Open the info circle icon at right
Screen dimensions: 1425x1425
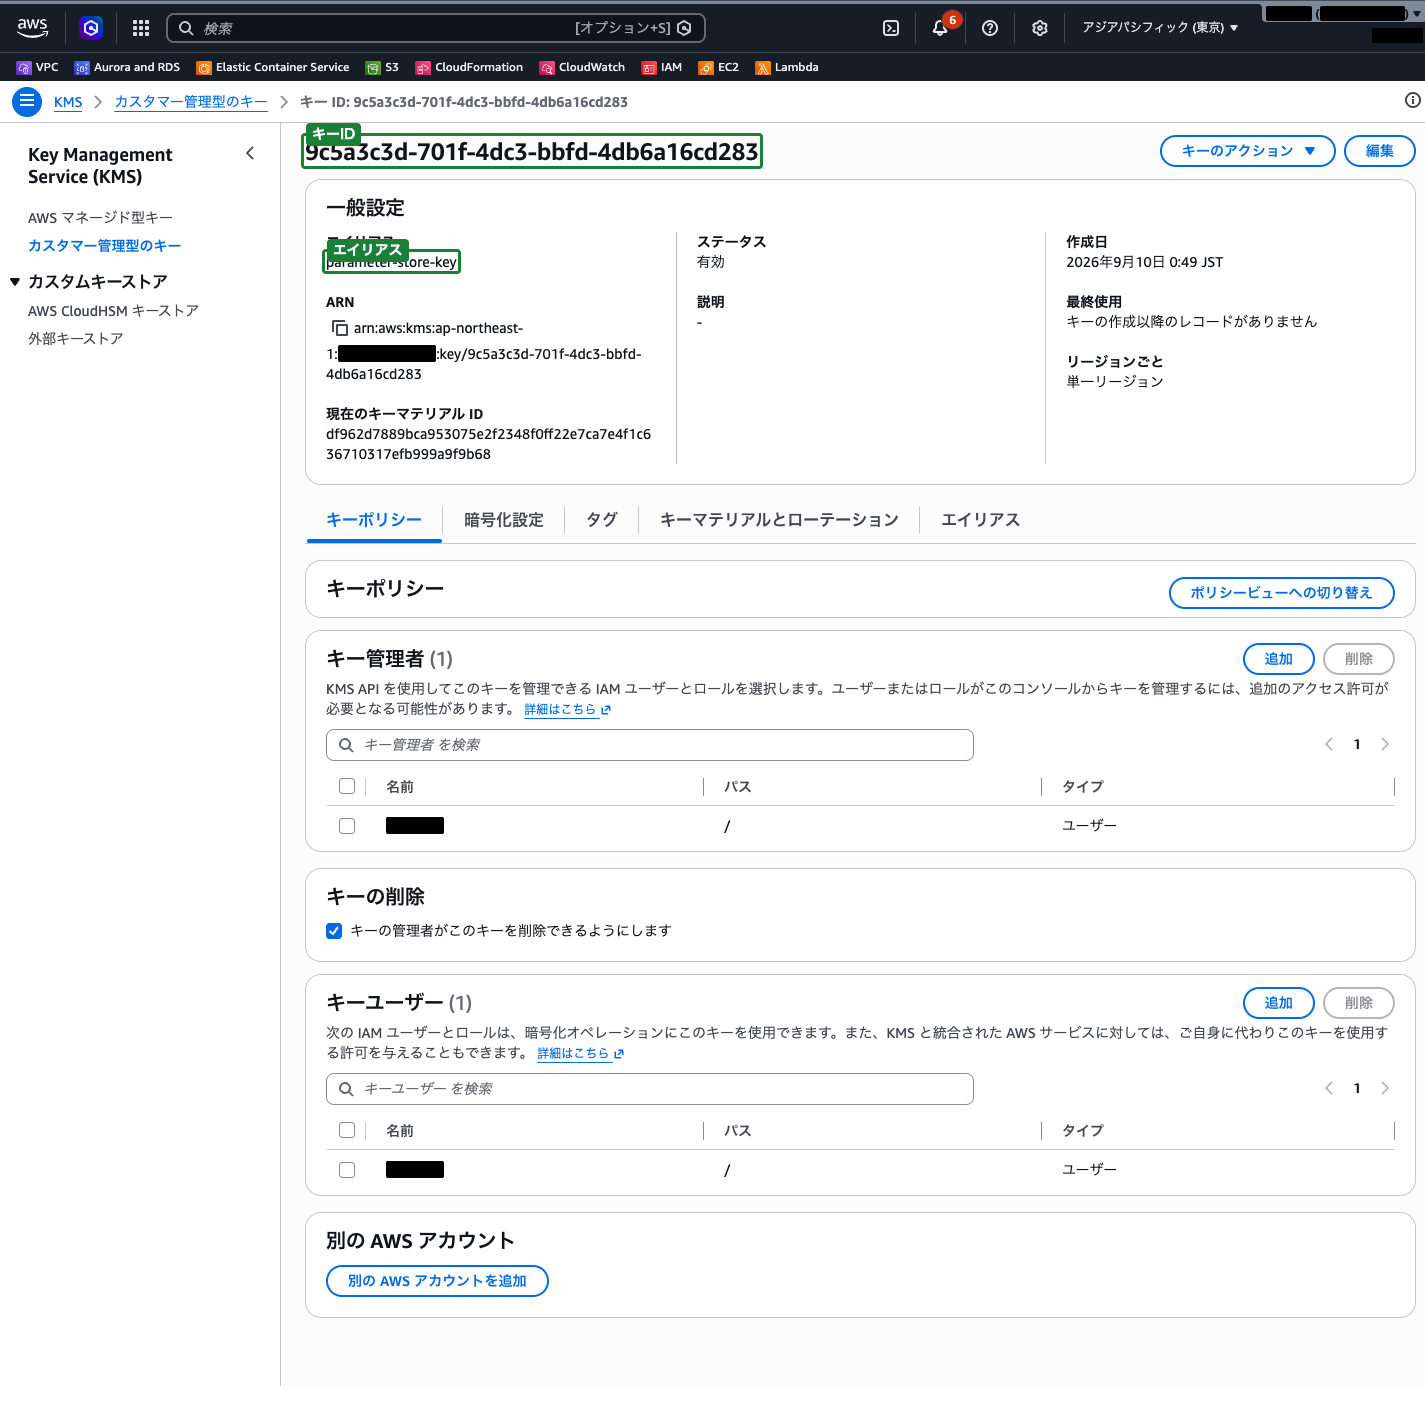coord(1413,100)
